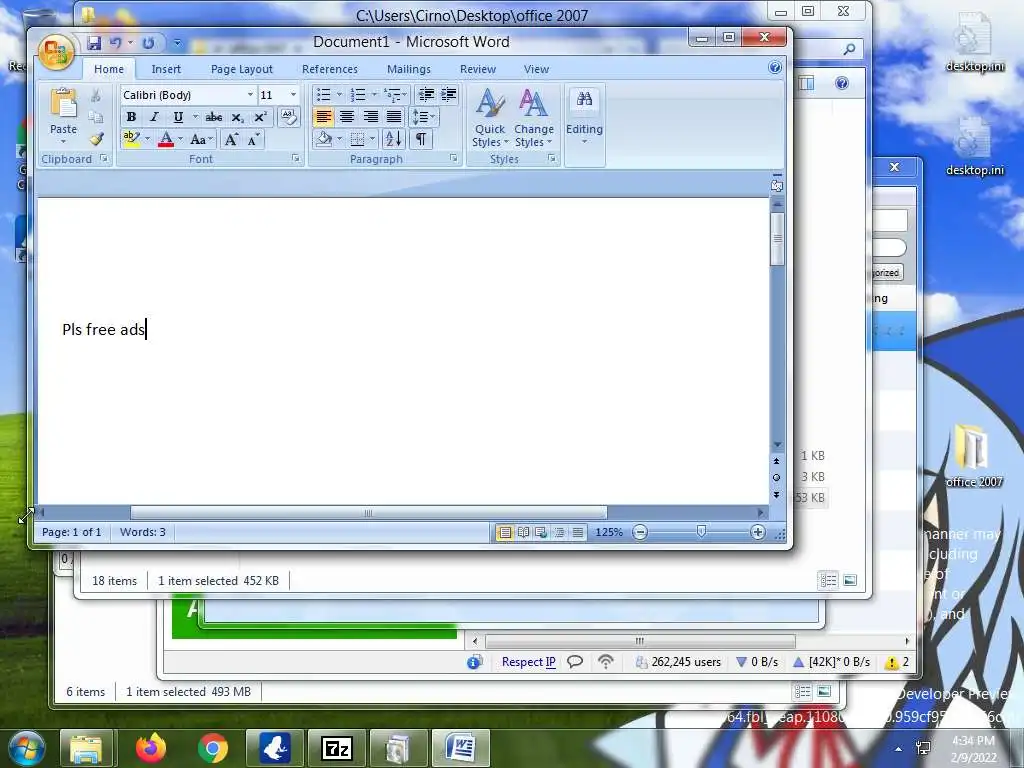Open the Font dialog launcher
Viewport: 1024px width, 768px height.
[x=296, y=158]
